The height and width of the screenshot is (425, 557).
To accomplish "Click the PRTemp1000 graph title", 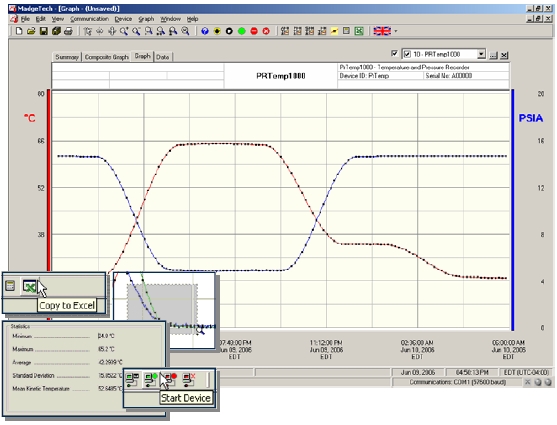I will (281, 76).
